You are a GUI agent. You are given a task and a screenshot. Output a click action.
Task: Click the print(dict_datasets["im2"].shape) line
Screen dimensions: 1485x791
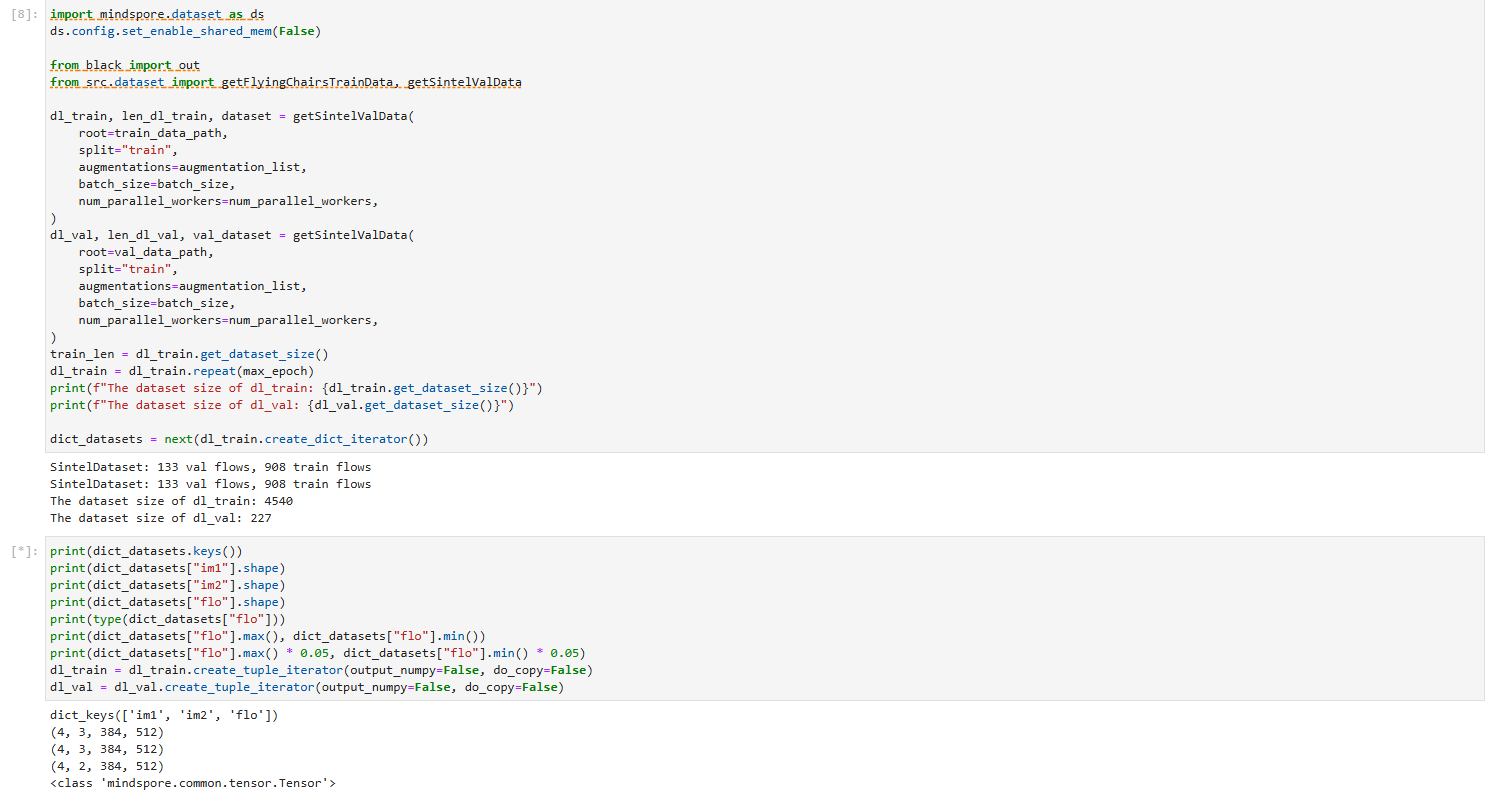[x=168, y=585]
